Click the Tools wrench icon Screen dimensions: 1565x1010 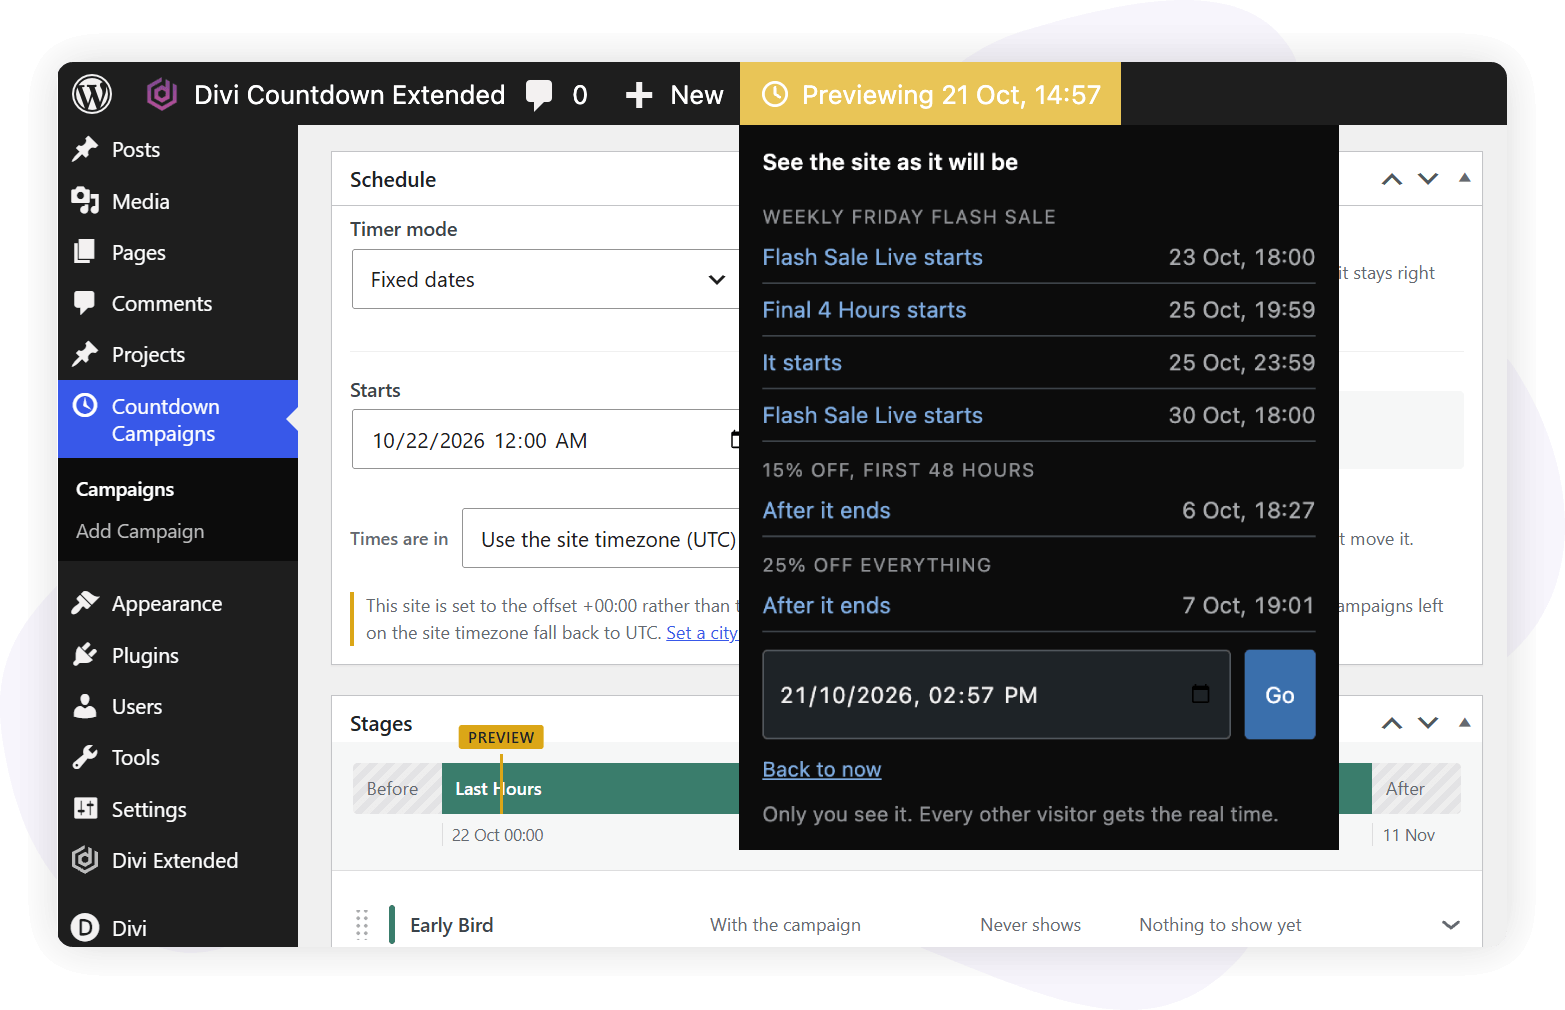click(85, 757)
